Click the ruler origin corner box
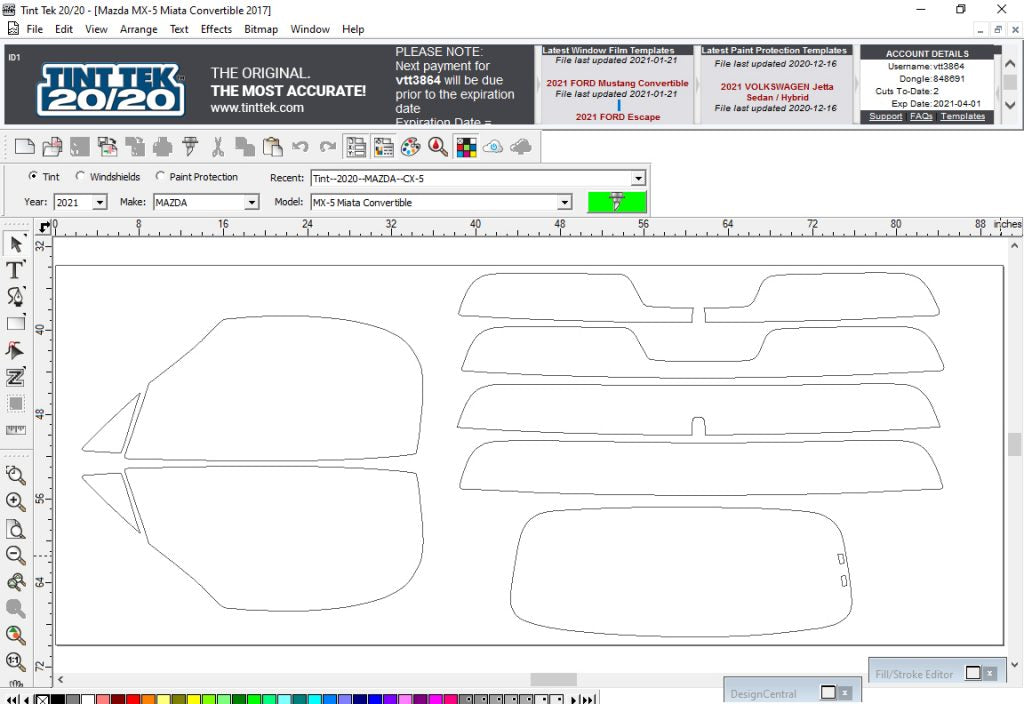 (x=43, y=226)
